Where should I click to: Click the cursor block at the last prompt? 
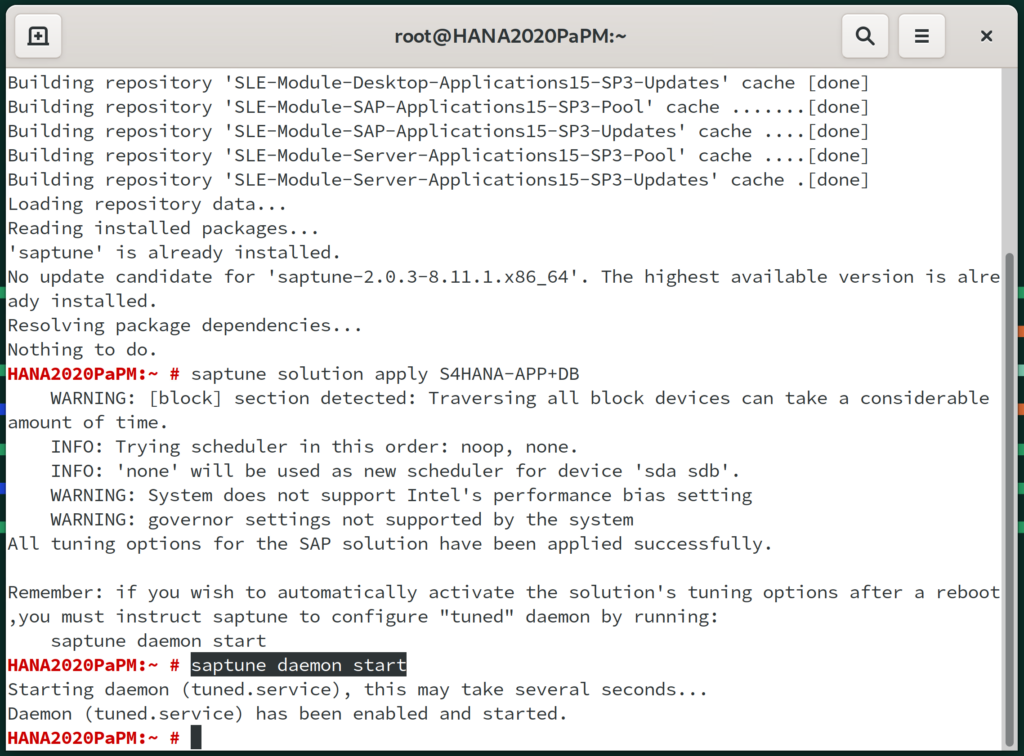point(196,738)
